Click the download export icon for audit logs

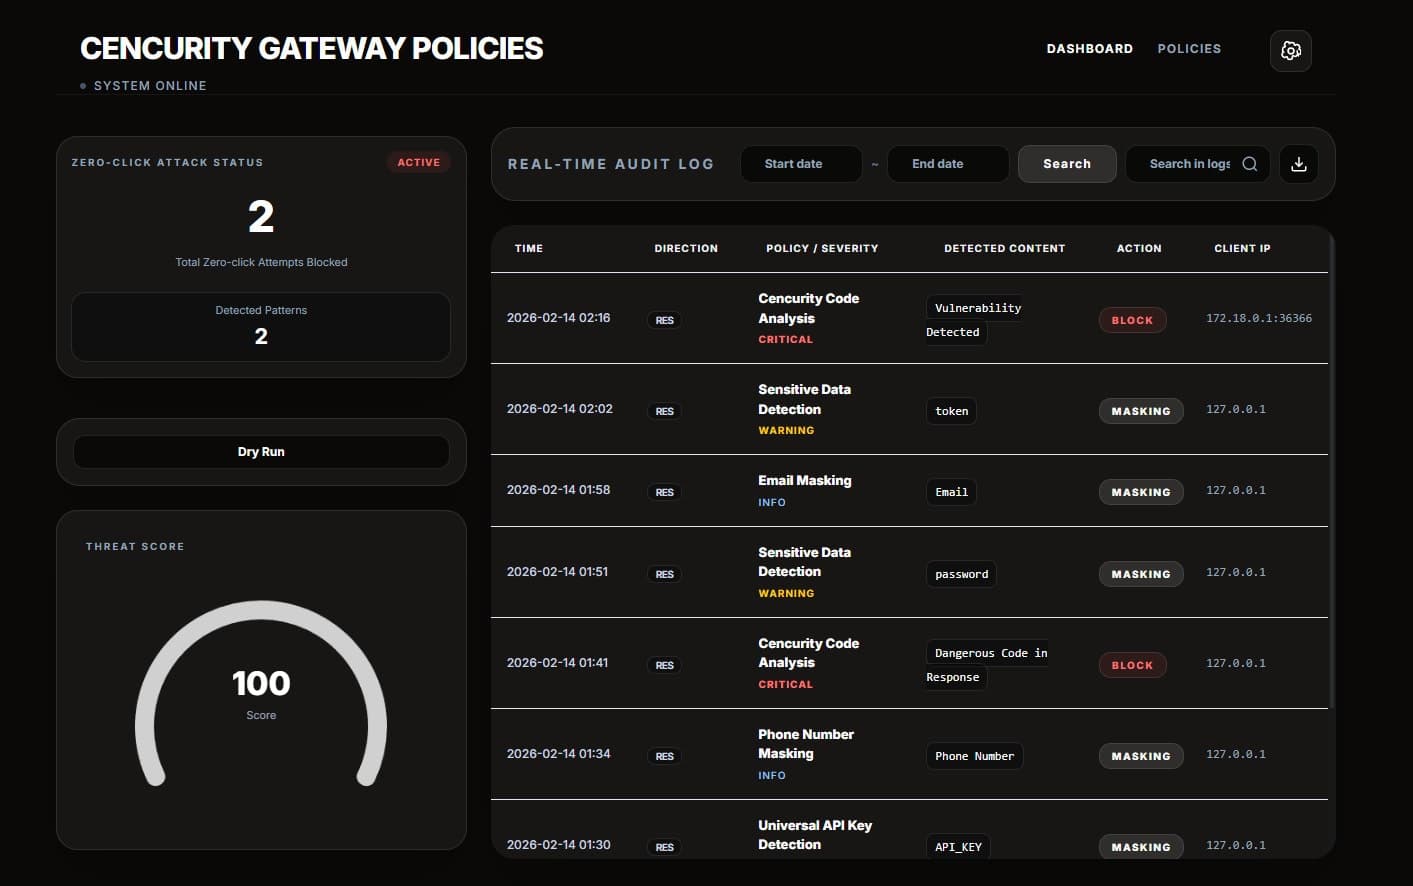[x=1298, y=163]
